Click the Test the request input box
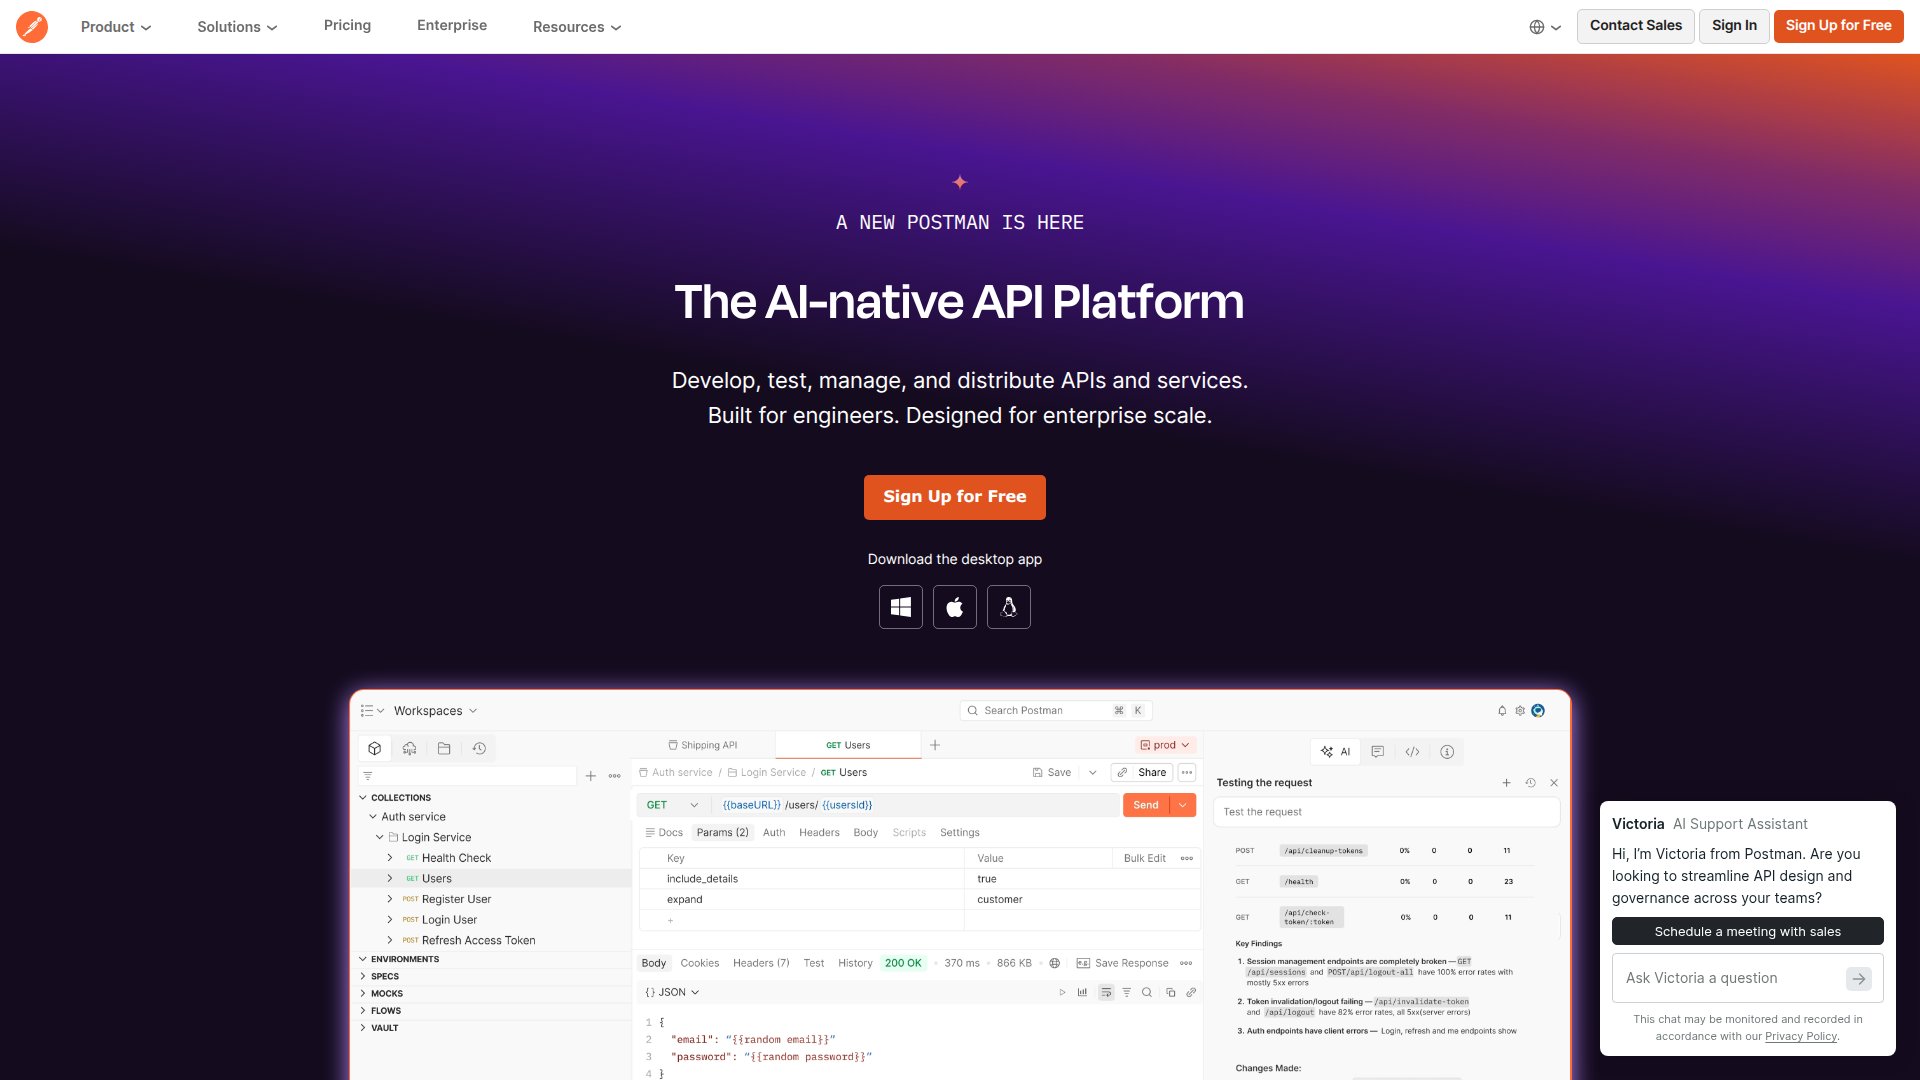 [x=1386, y=812]
